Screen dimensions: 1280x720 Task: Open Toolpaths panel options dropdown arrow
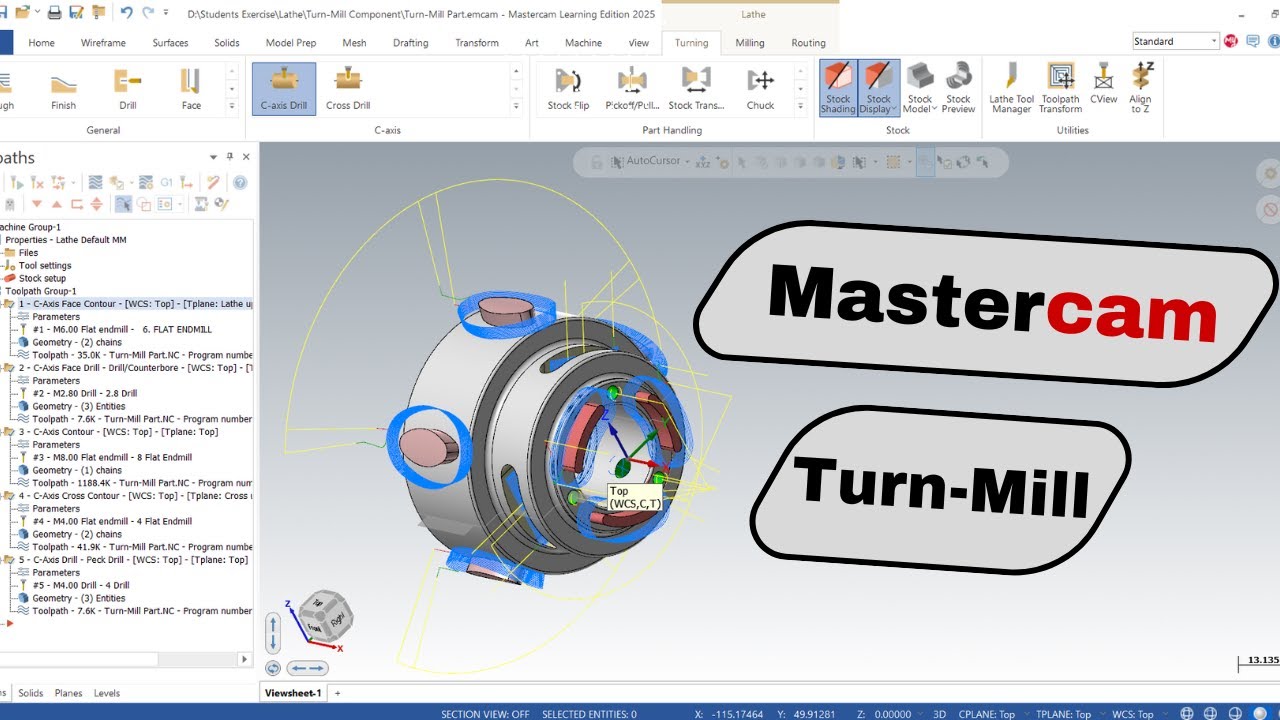click(213, 157)
